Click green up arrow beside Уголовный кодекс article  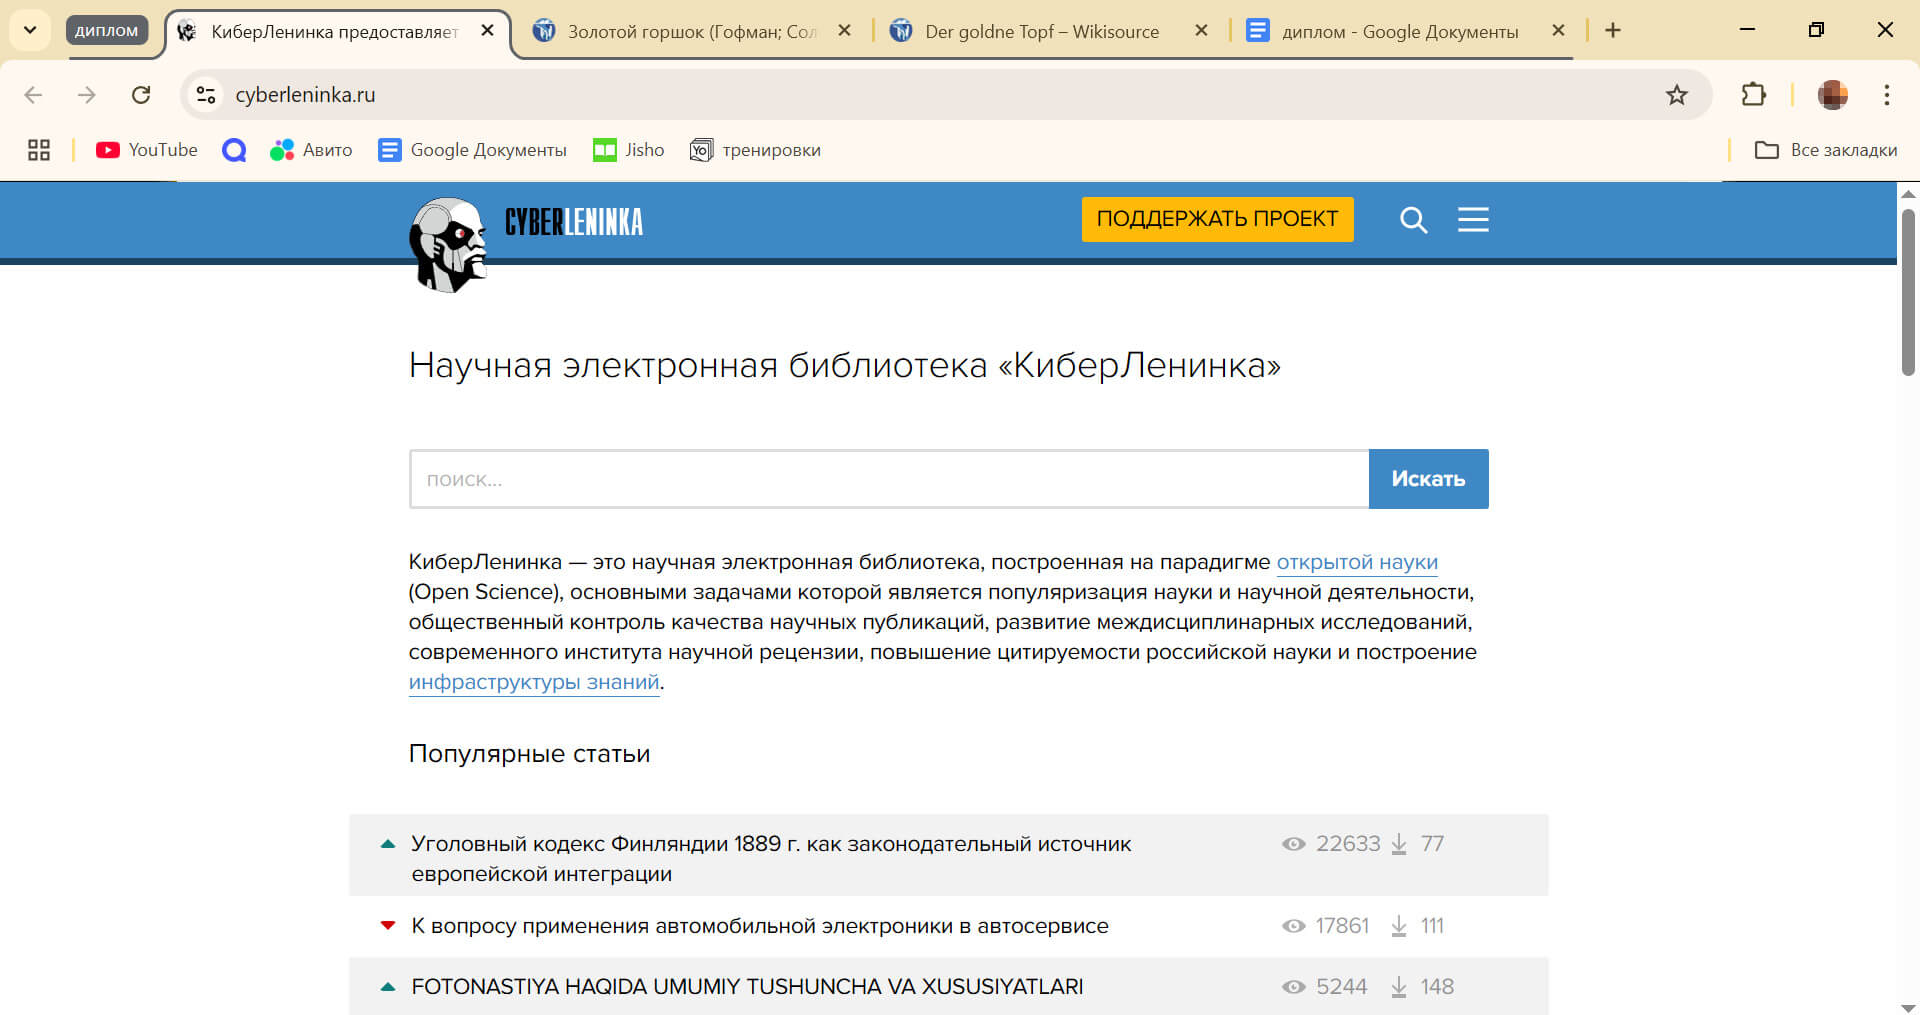tap(388, 844)
